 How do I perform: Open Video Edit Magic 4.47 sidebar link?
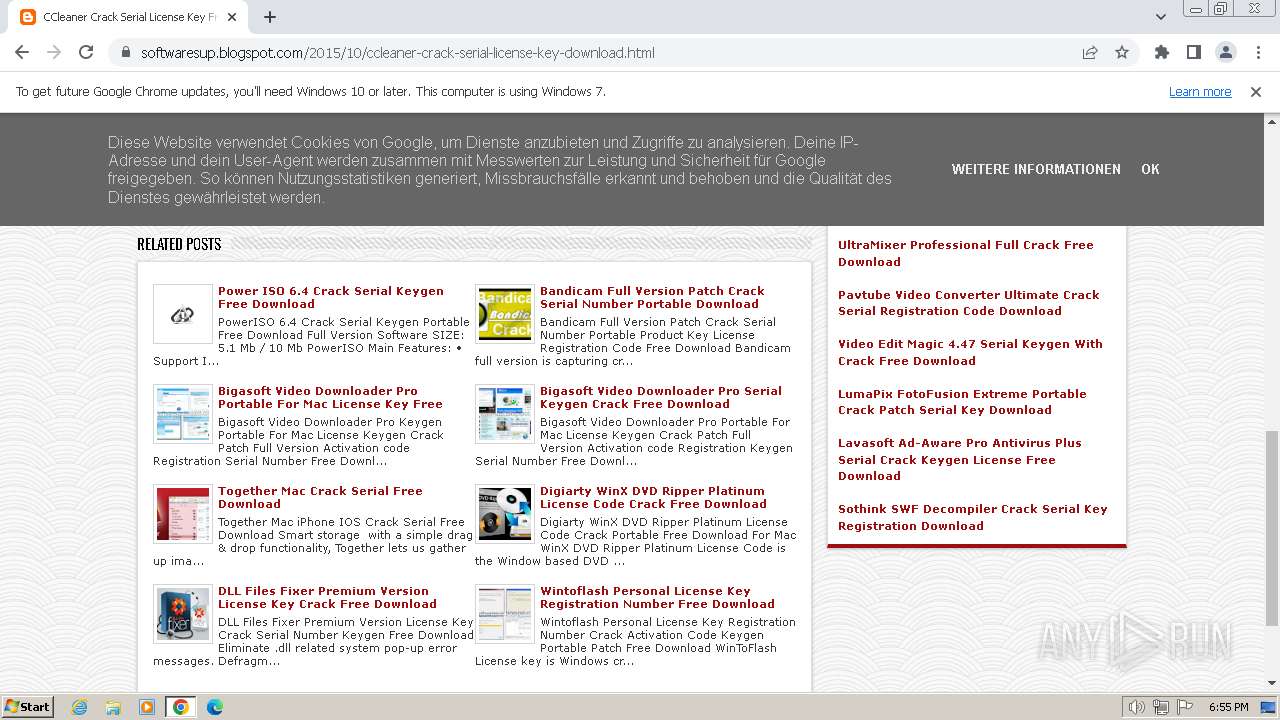pyautogui.click(x=970, y=352)
